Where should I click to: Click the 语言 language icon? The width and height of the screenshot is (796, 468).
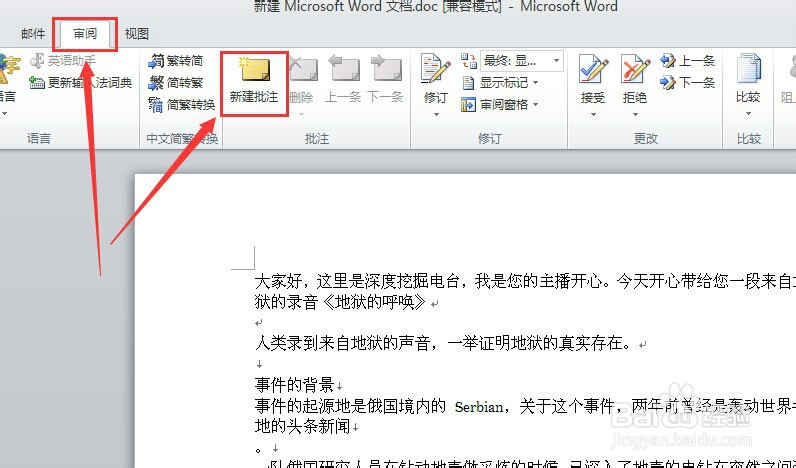(9, 69)
